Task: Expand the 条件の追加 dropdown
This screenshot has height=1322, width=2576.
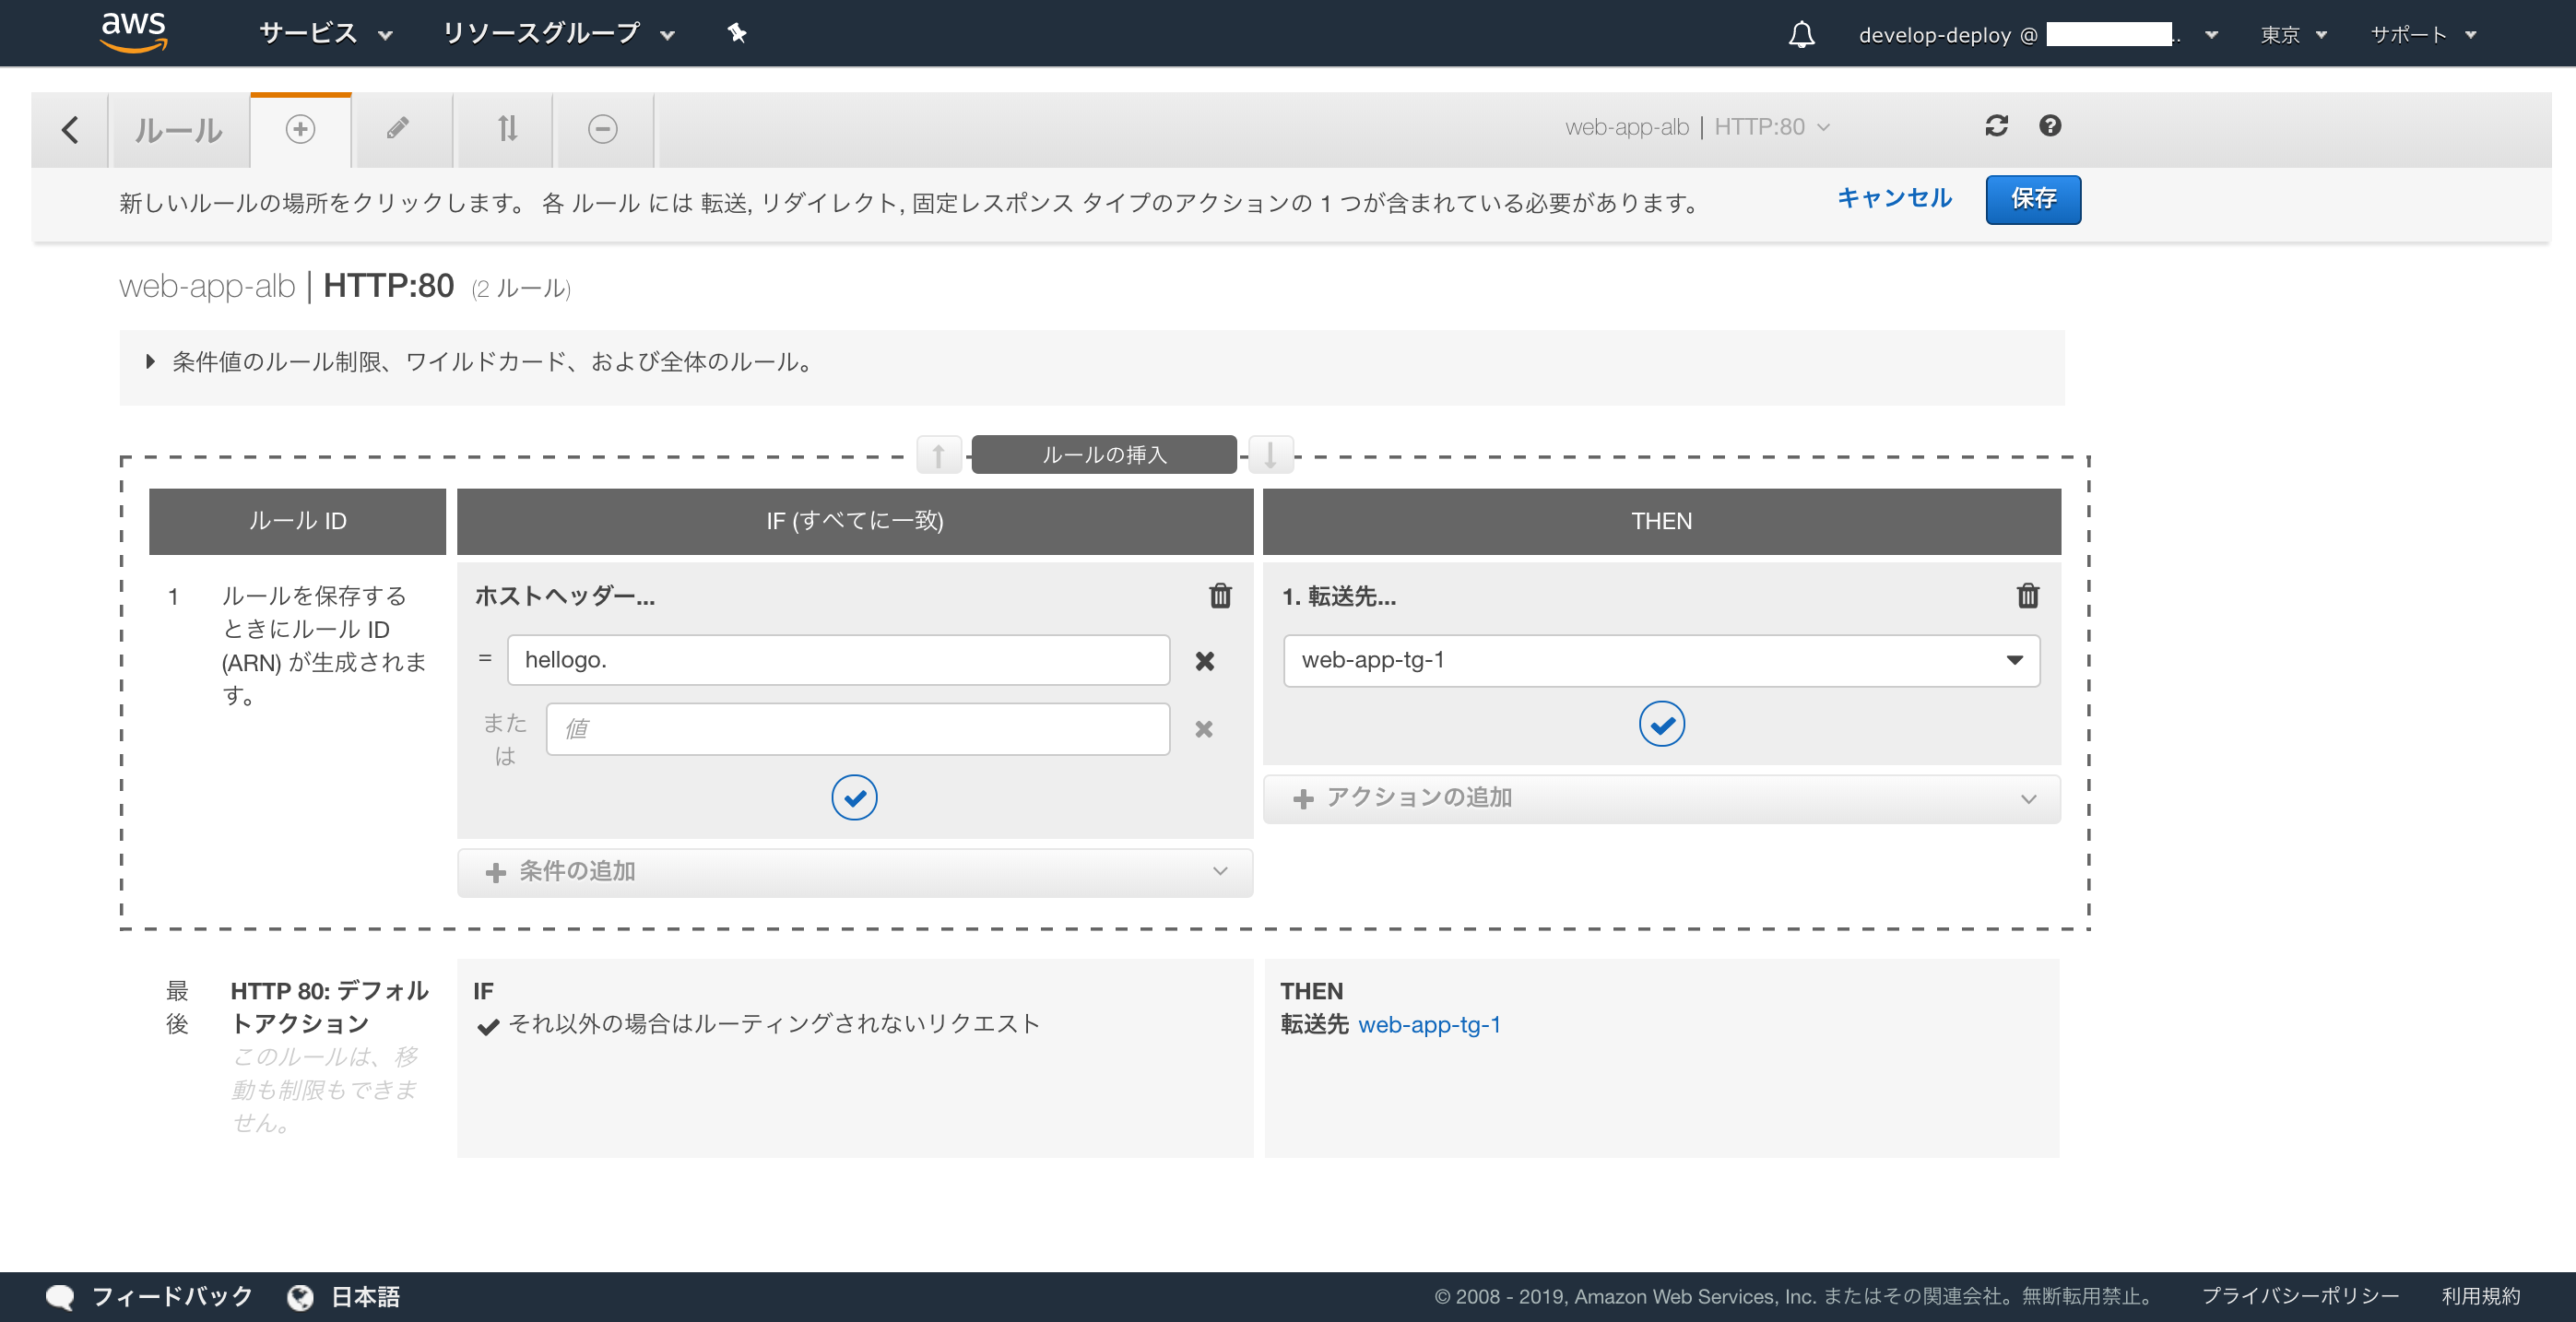Action: point(854,872)
